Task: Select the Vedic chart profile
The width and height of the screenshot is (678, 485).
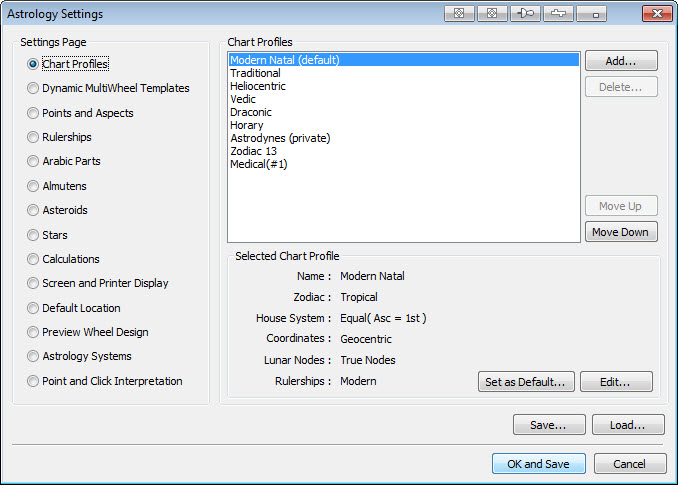Action: point(243,99)
